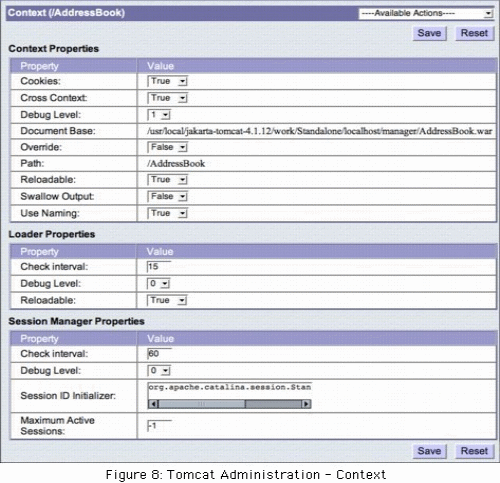Image resolution: width=500 pixels, height=483 pixels.
Task: Change Context Properties Debug Level dropdown
Action: [x=159, y=115]
